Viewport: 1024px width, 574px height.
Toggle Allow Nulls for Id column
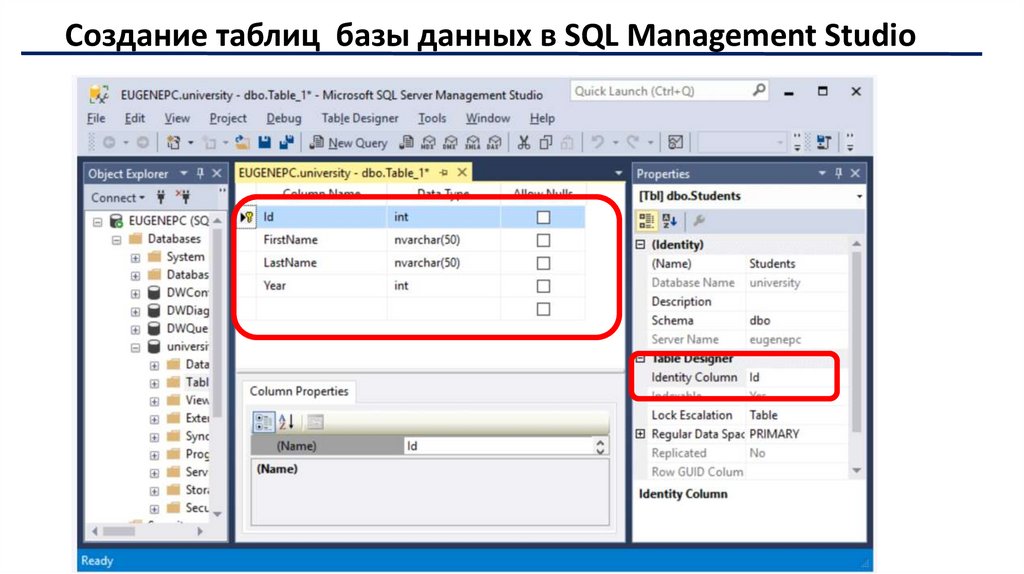click(x=543, y=217)
